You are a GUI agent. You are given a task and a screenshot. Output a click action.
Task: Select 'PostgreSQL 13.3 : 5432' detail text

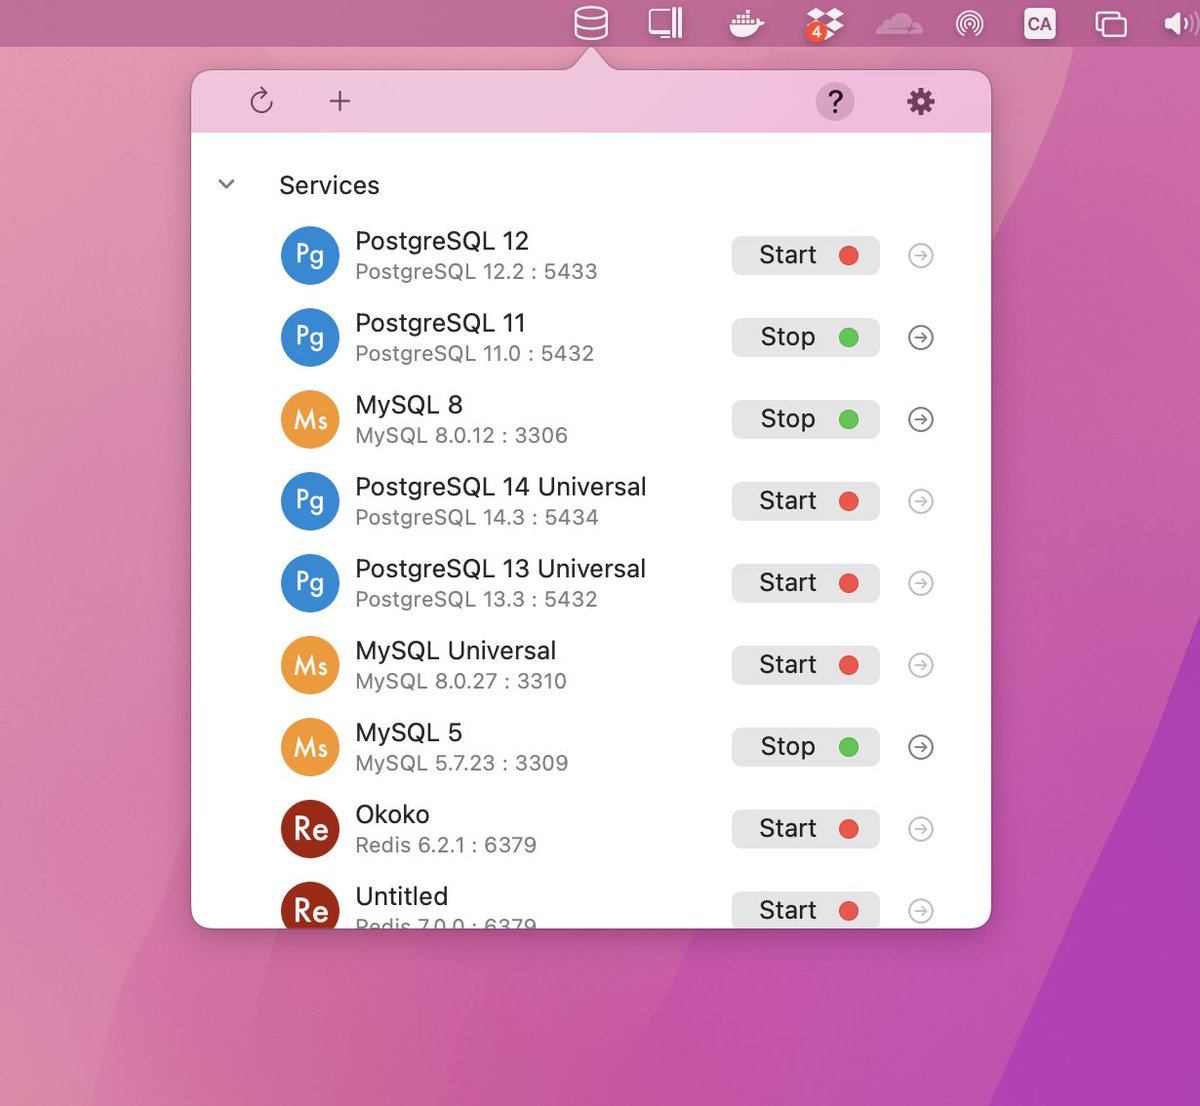[x=476, y=600]
